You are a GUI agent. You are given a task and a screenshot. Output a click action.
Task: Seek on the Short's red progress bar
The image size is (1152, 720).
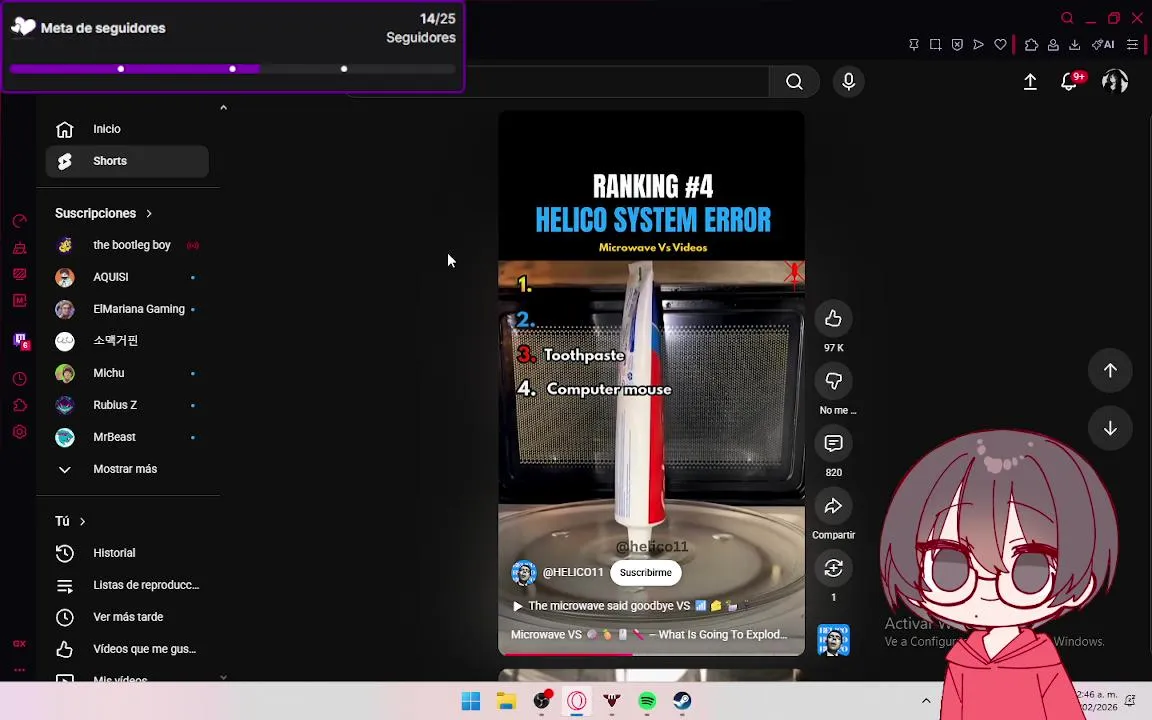coord(651,654)
